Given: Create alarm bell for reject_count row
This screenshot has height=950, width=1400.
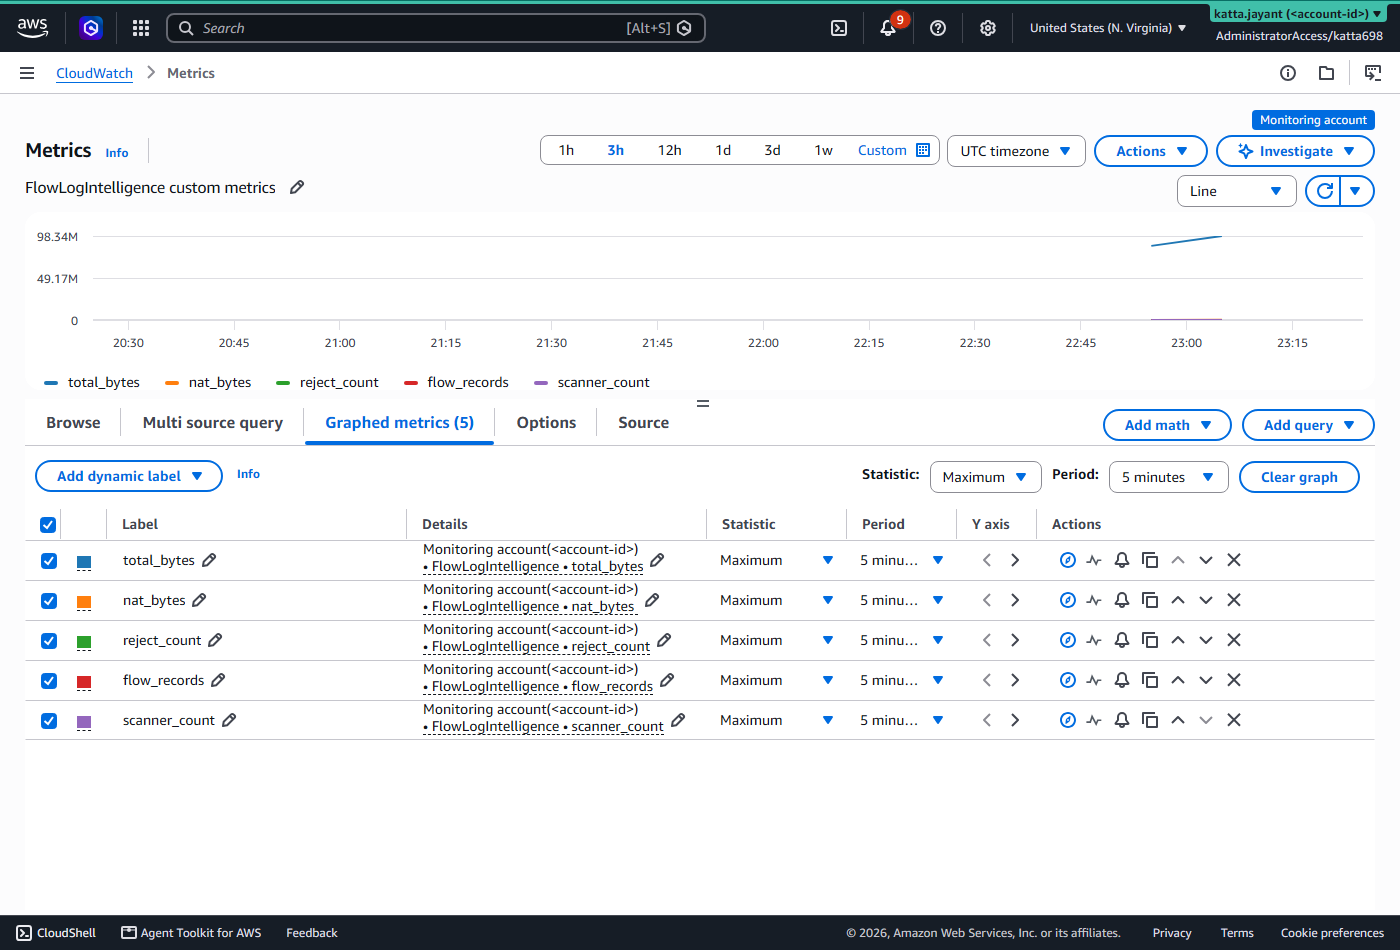Looking at the screenshot, I should (1122, 640).
